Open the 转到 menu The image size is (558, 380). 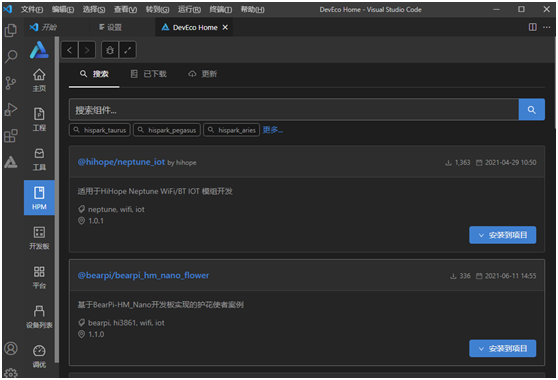point(157,10)
